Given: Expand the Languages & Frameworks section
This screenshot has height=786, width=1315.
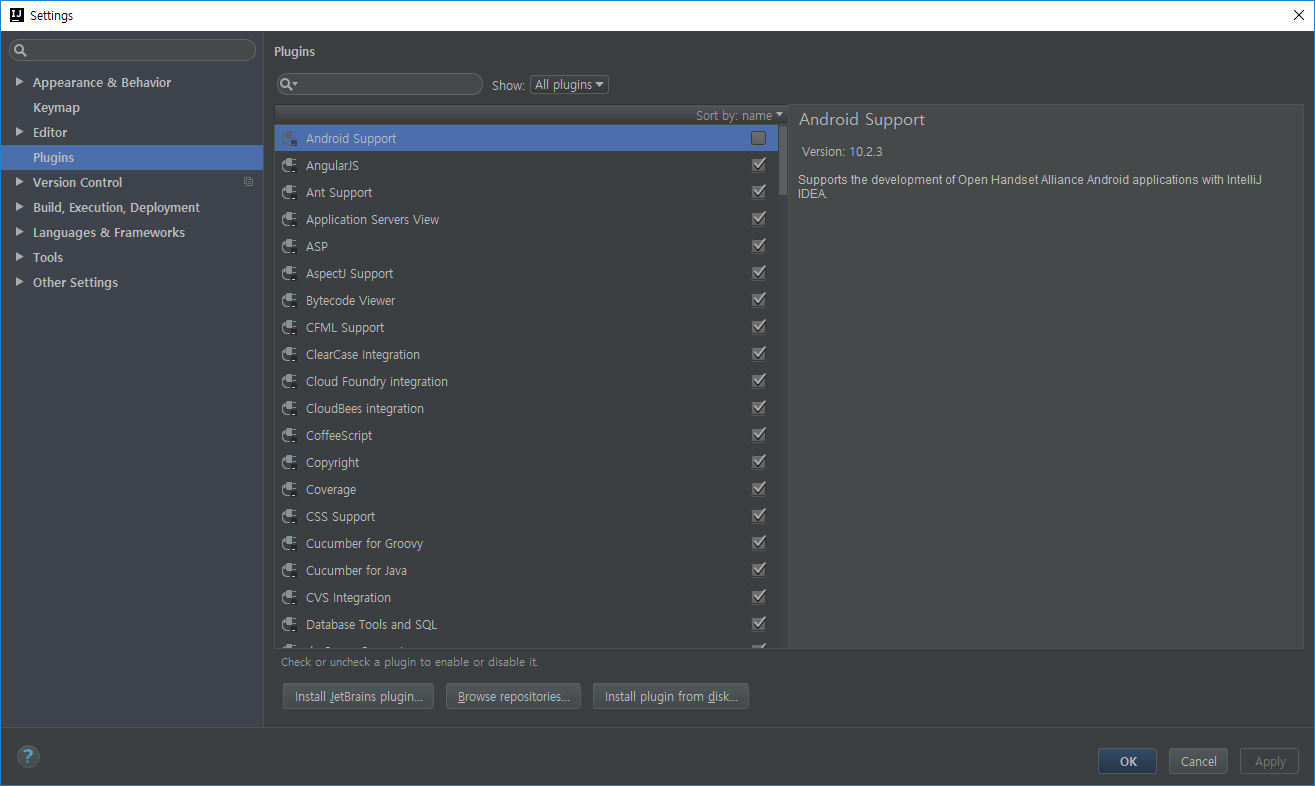Looking at the screenshot, I should 19,232.
